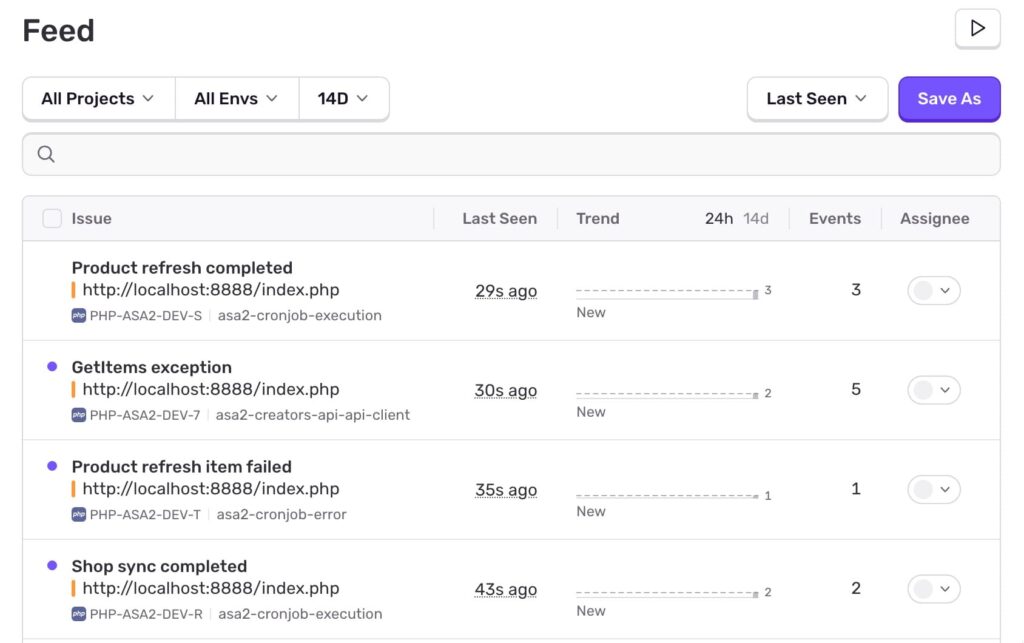Image resolution: width=1024 pixels, height=643 pixels.
Task: Open assignee selector for Product refresh completed
Action: coord(933,291)
